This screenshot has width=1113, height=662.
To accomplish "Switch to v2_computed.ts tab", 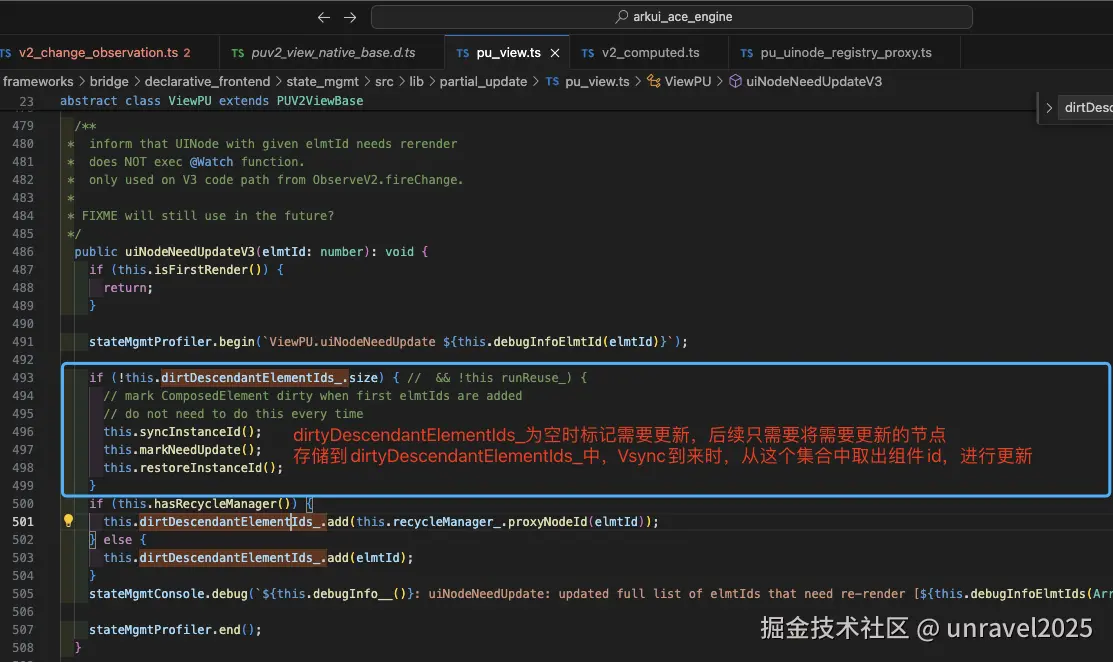I will [650, 53].
